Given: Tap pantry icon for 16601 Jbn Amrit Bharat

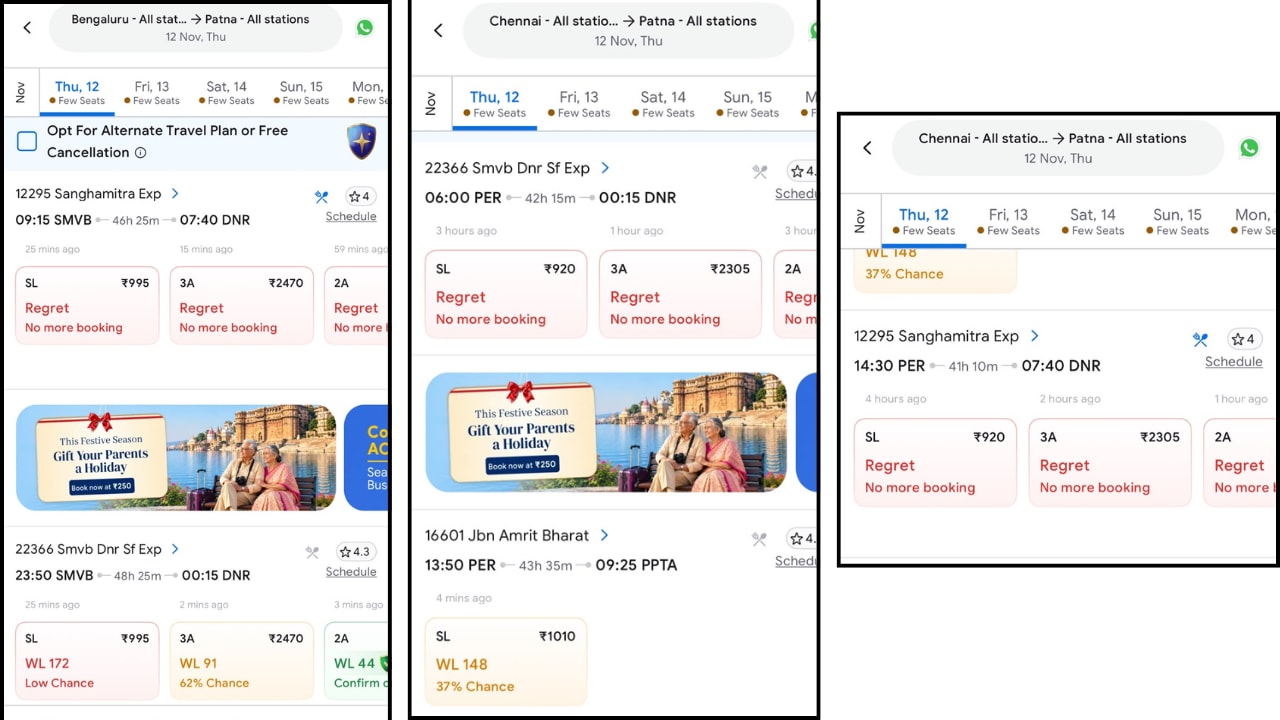Looking at the screenshot, I should point(760,539).
